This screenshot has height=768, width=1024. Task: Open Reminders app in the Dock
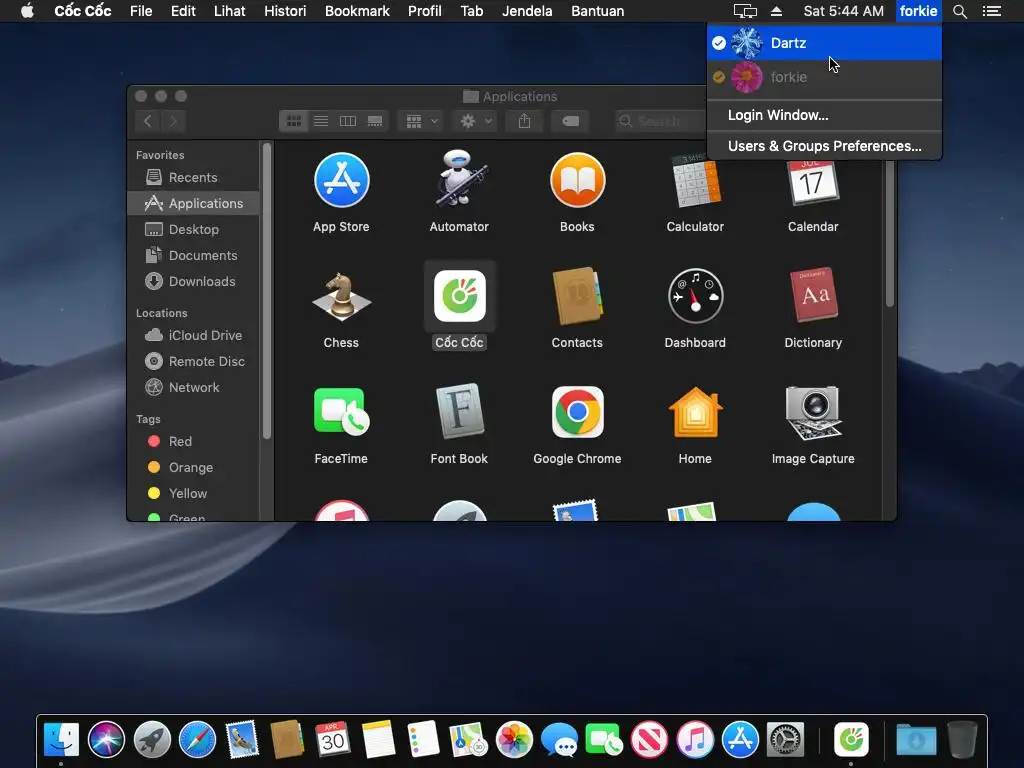click(423, 740)
